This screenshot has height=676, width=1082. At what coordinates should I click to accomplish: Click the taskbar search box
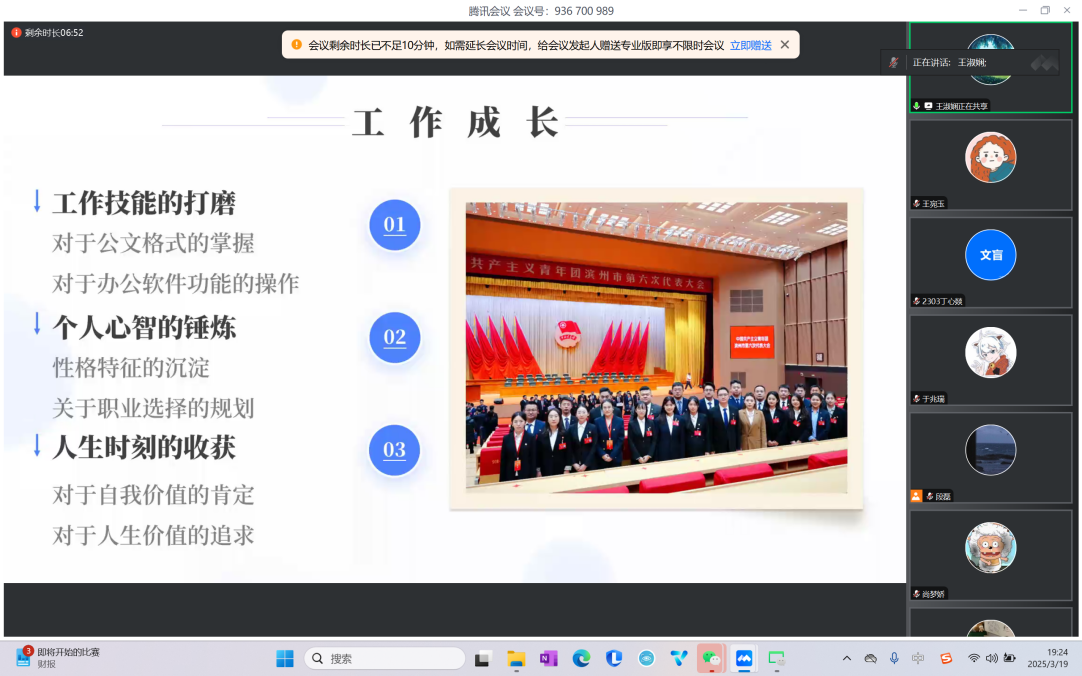coord(385,658)
